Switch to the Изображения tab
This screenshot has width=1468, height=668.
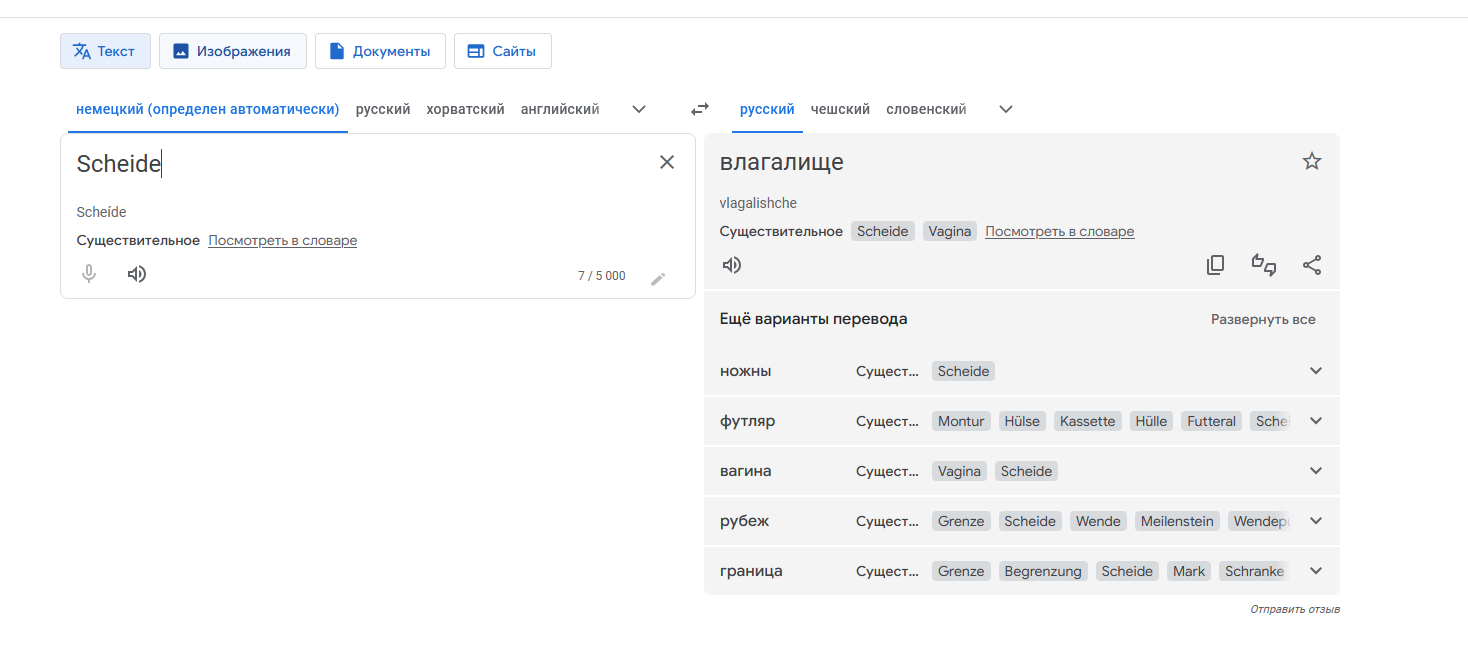click(x=232, y=51)
